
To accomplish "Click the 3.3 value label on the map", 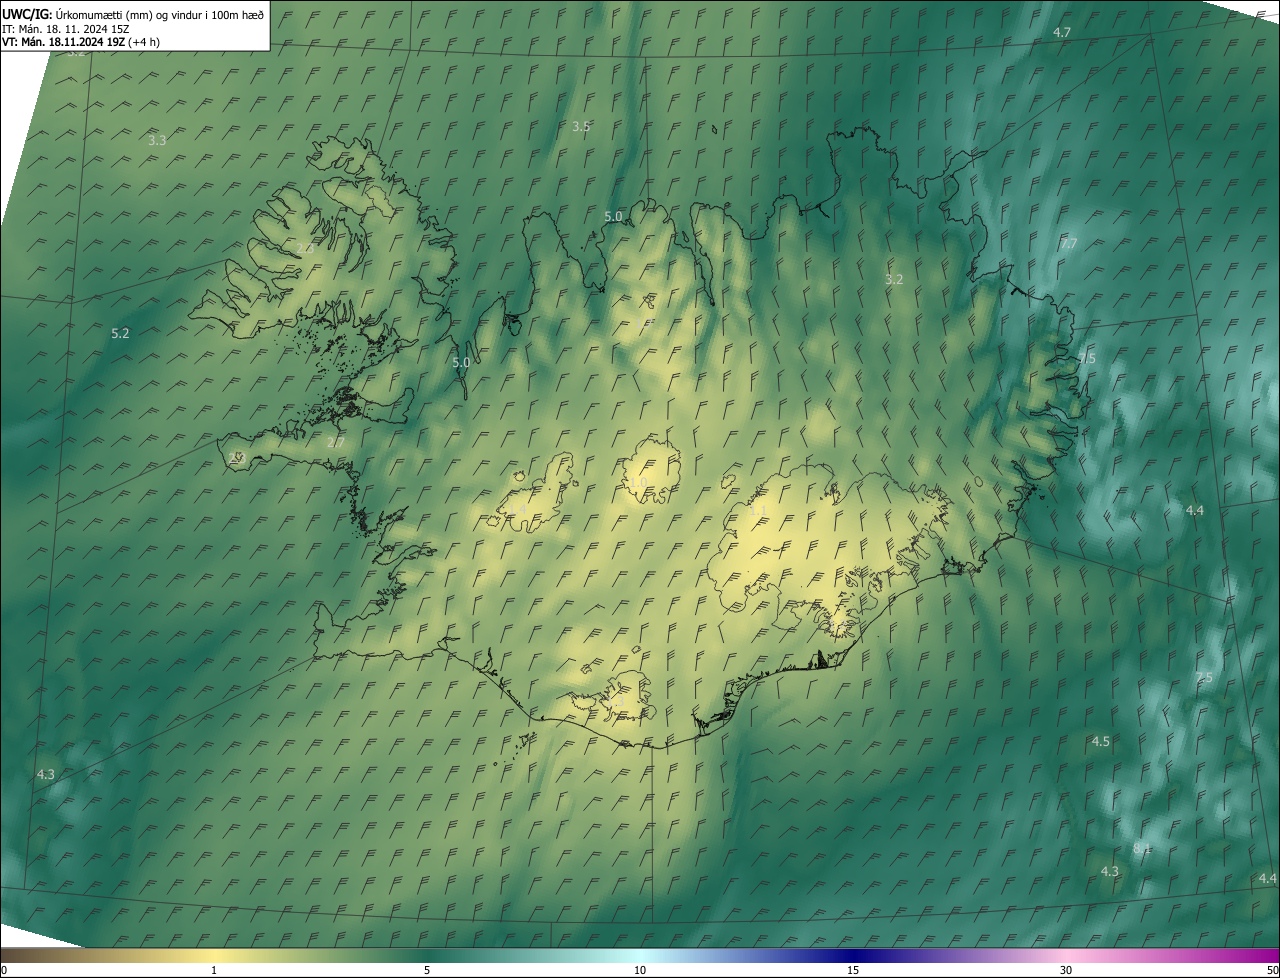I will coord(157,141).
